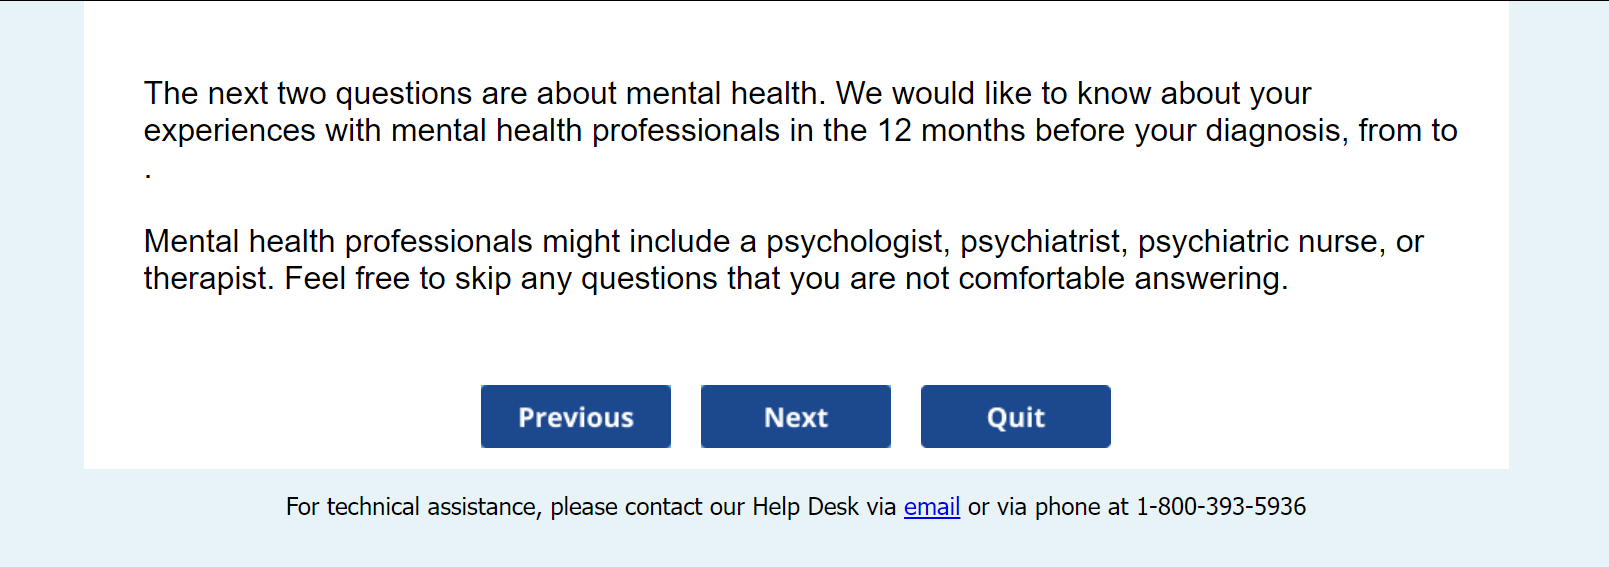
Task: Click the phone number 1-800-393-5936
Action: [x=1220, y=507]
